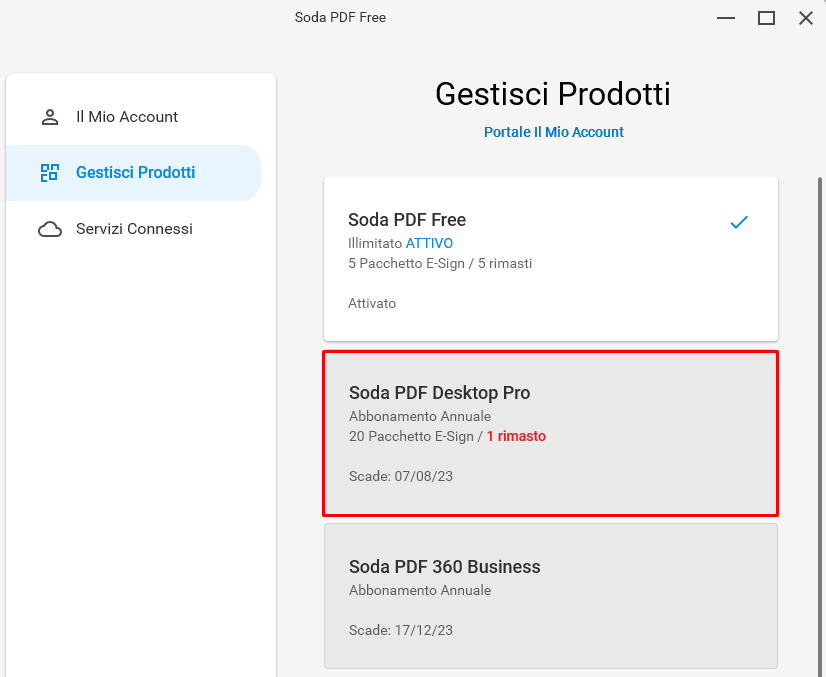Click the Gestisci Prodotti page heading
Viewport: 826px width, 677px height.
click(x=553, y=94)
